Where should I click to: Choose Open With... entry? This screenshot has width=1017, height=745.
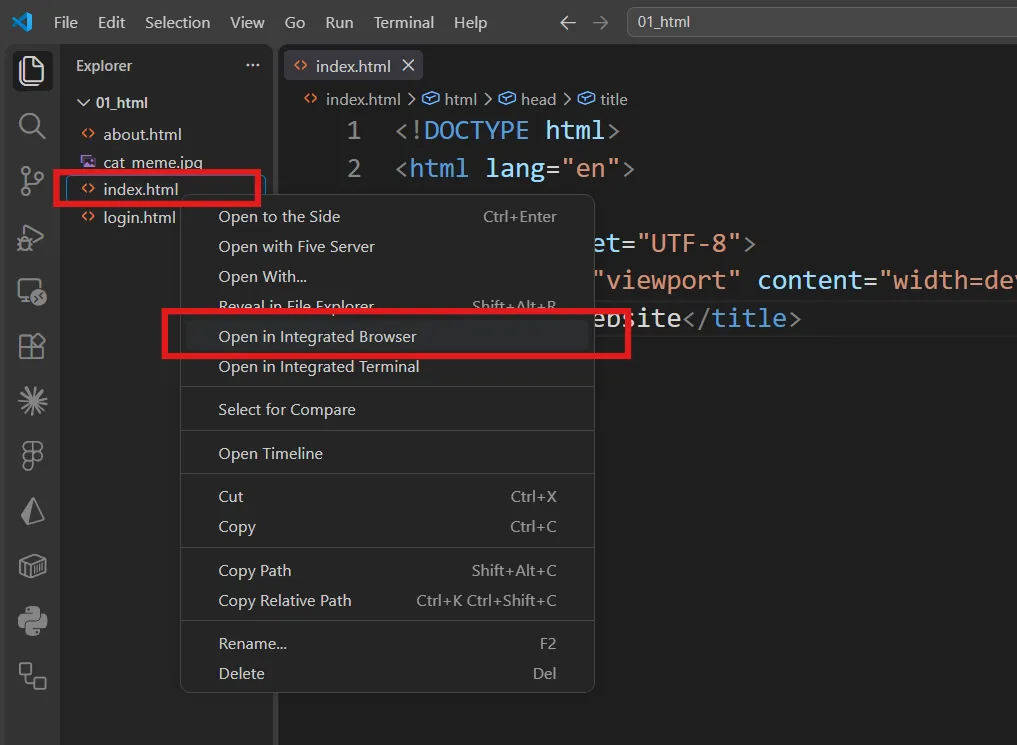tap(387, 276)
